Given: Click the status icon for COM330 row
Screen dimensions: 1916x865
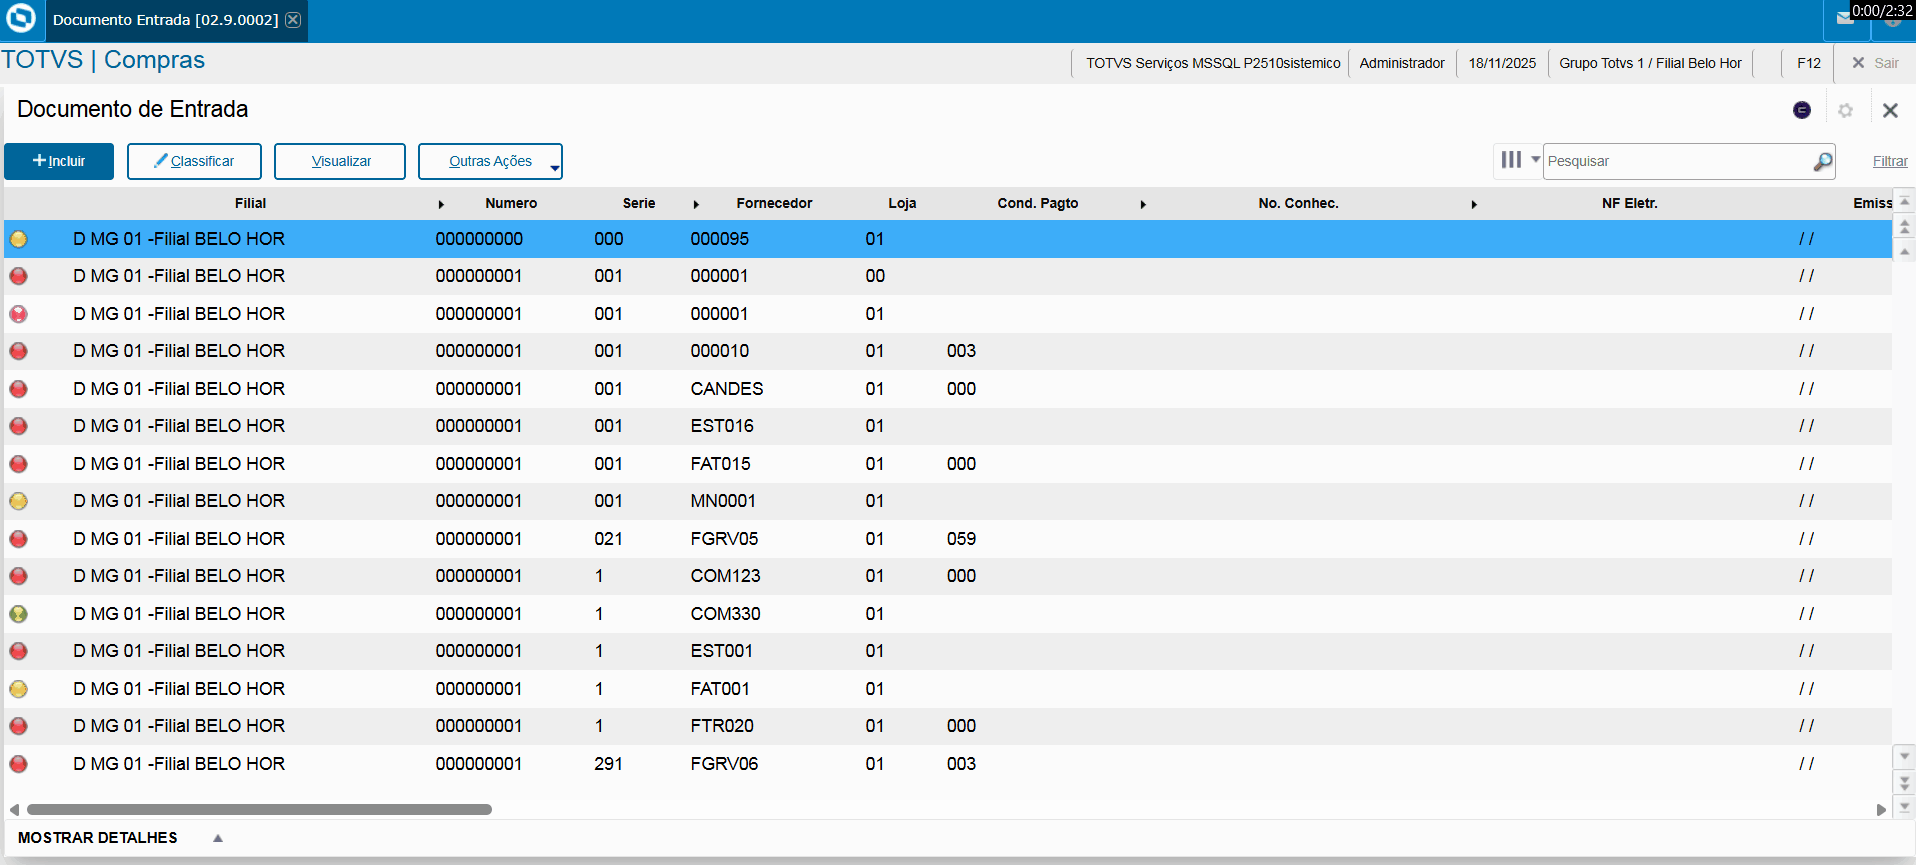Looking at the screenshot, I should click(19, 614).
